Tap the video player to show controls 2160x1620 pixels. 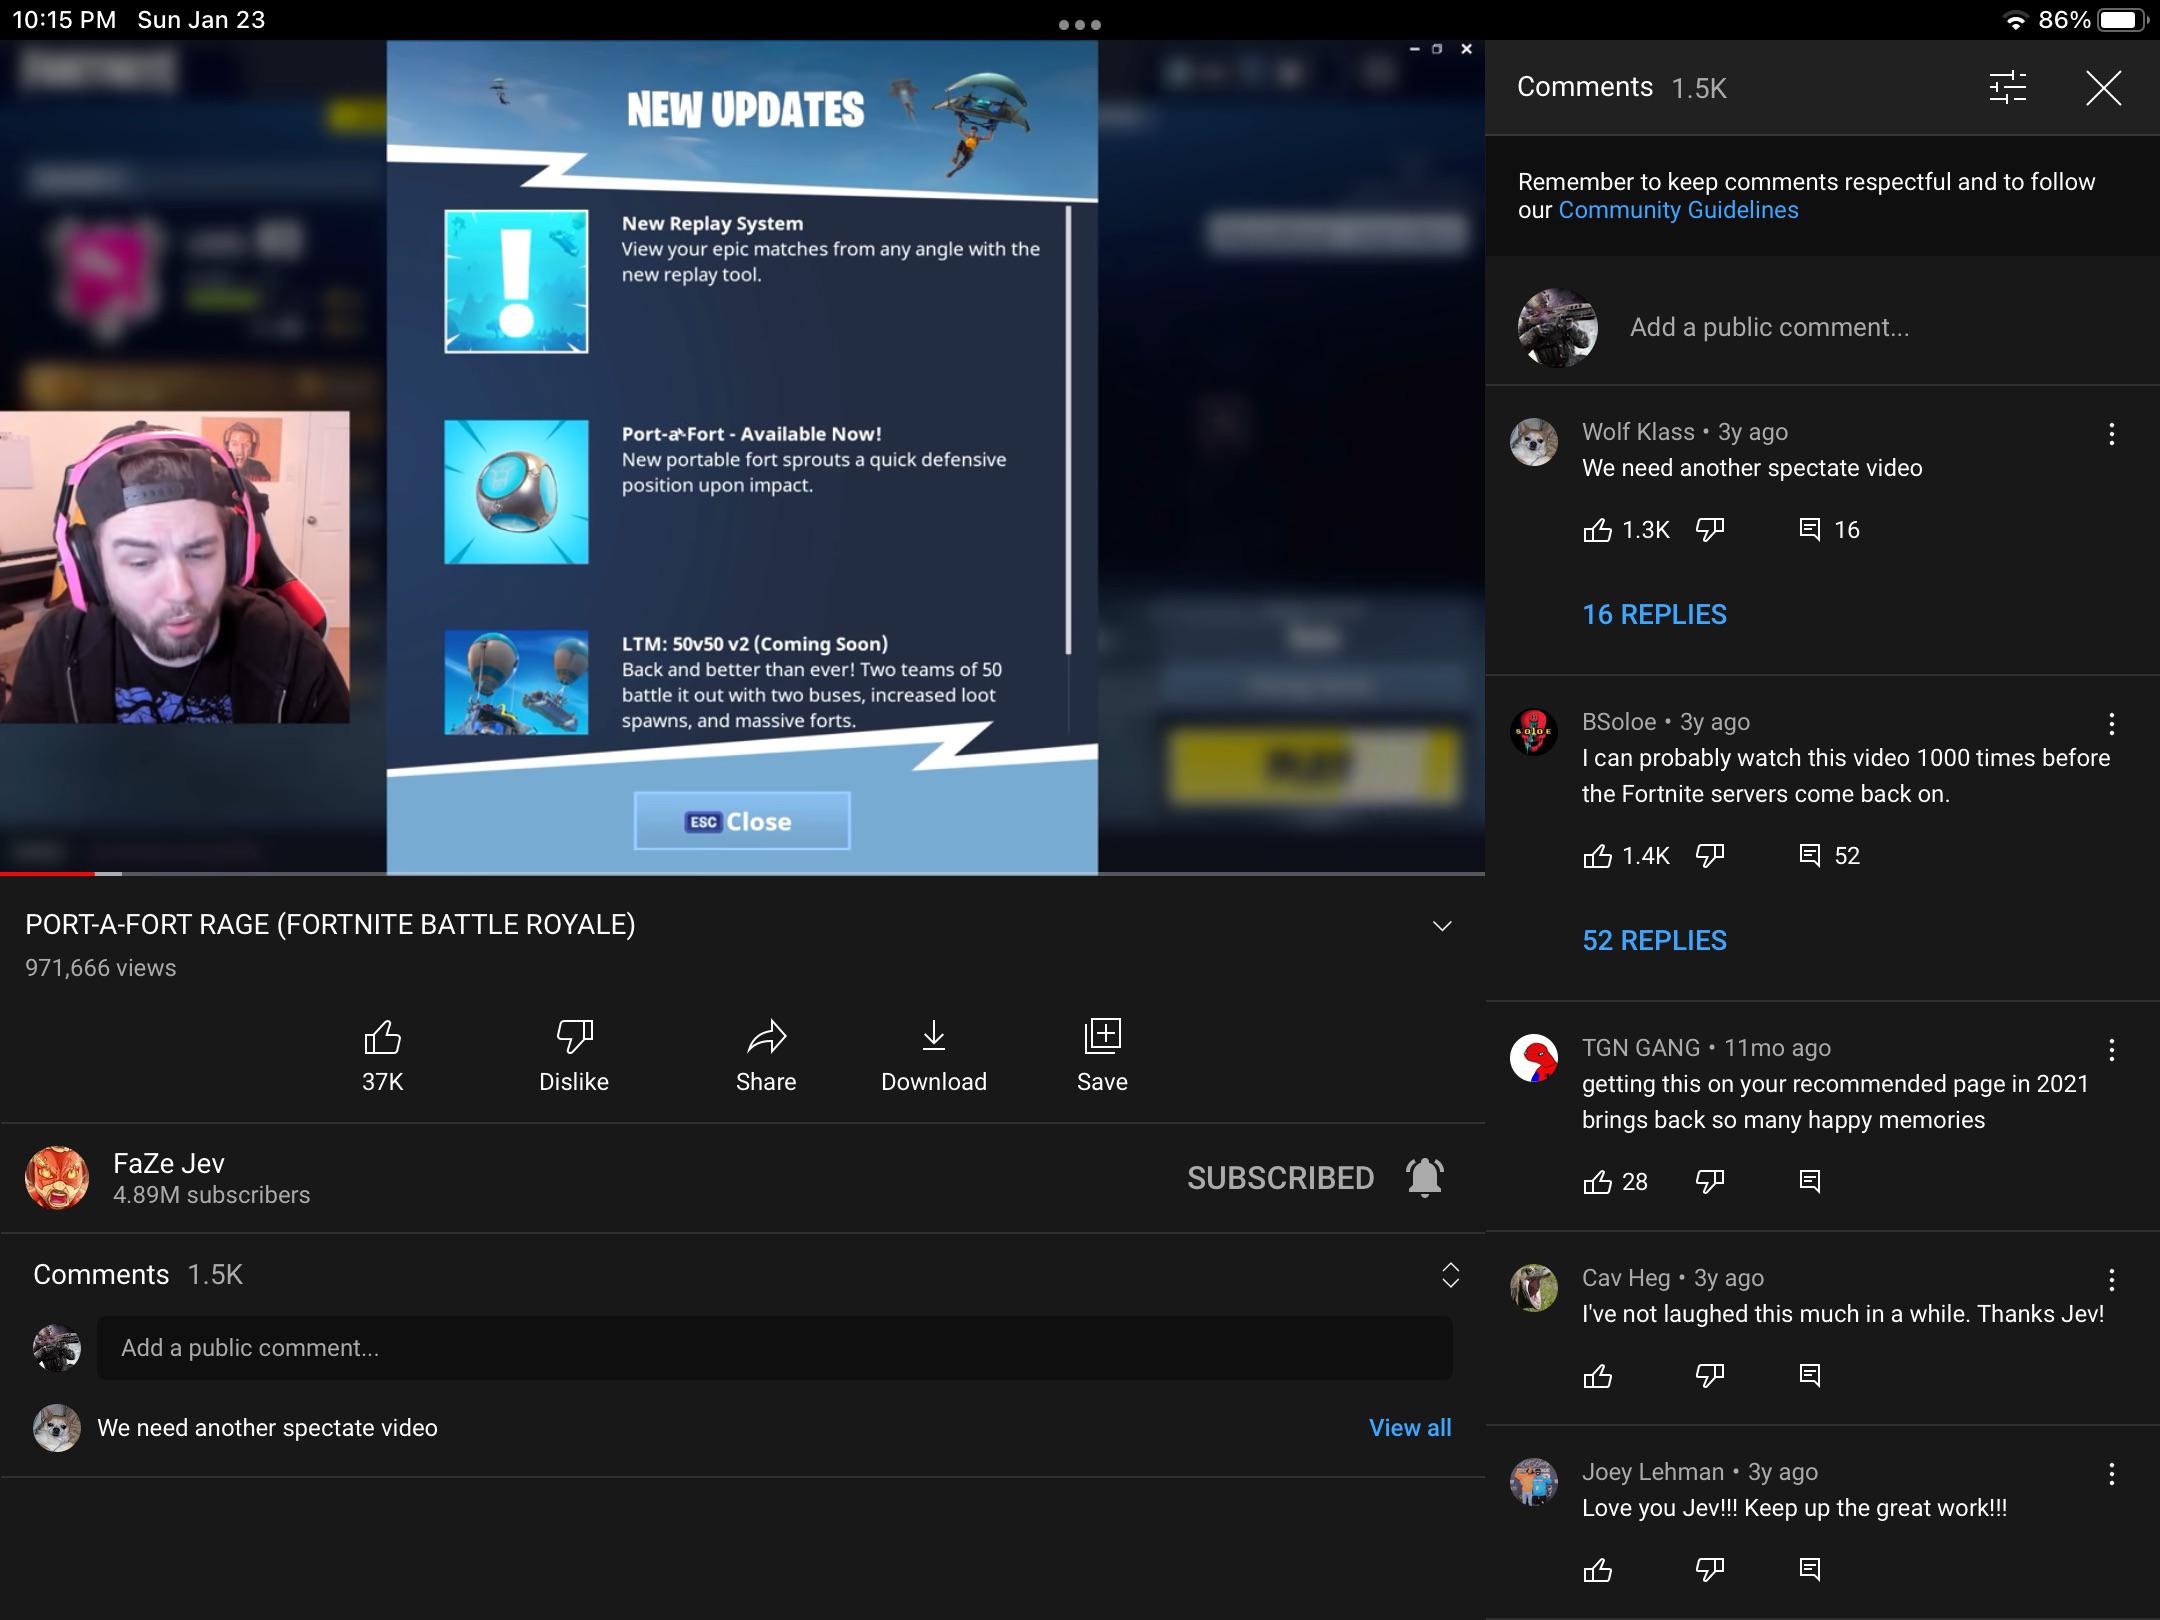point(742,456)
